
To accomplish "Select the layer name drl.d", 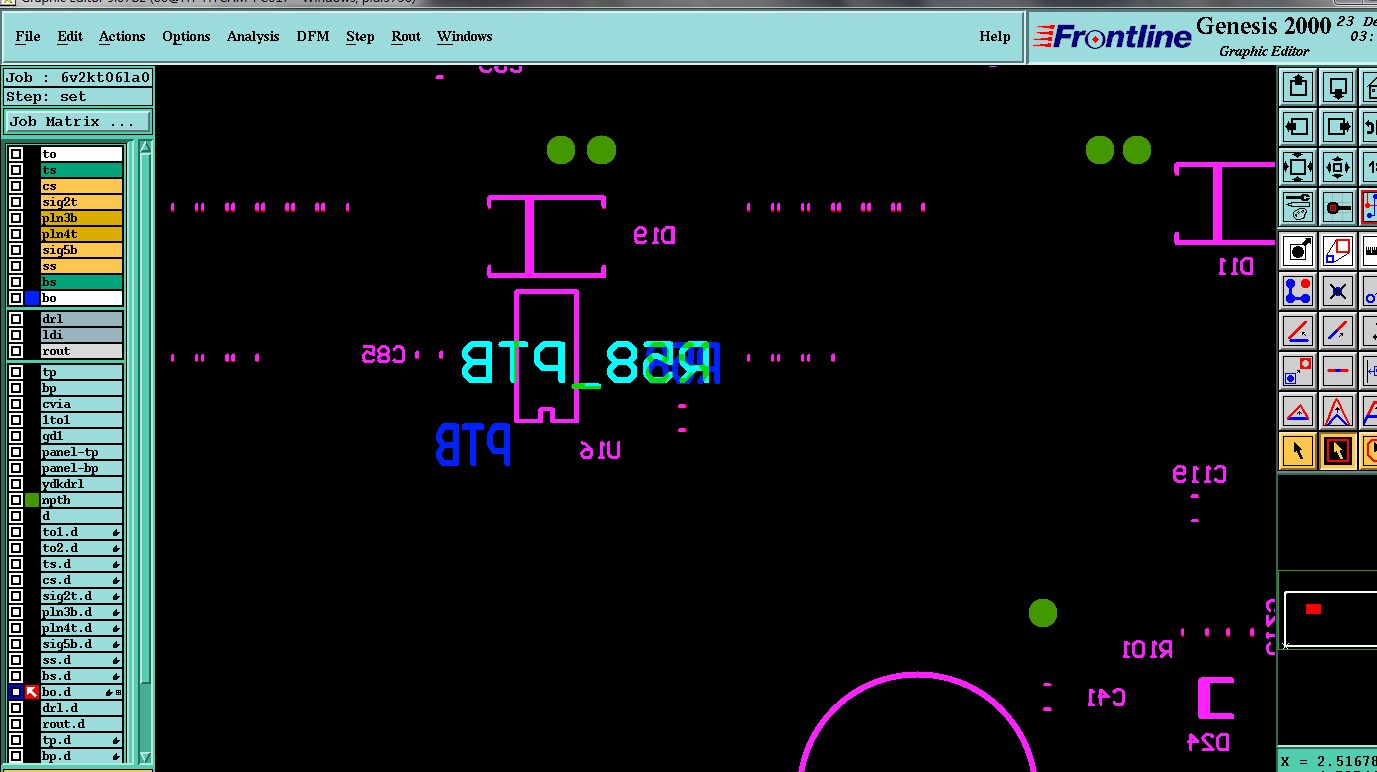I will (x=82, y=708).
